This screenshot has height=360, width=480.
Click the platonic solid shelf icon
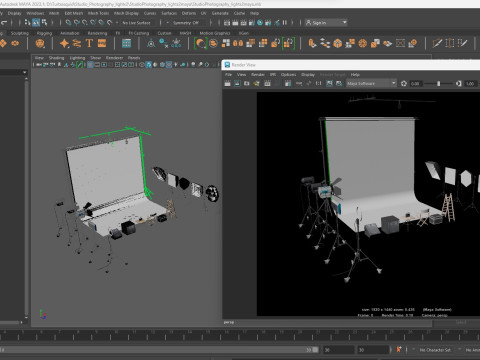[x=40, y=43]
